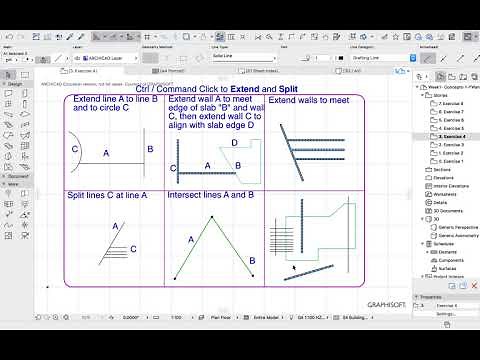Open the Entire Model dropdown in the bottom bar
This screenshot has width=480, height=360.
pyautogui.click(x=266, y=317)
